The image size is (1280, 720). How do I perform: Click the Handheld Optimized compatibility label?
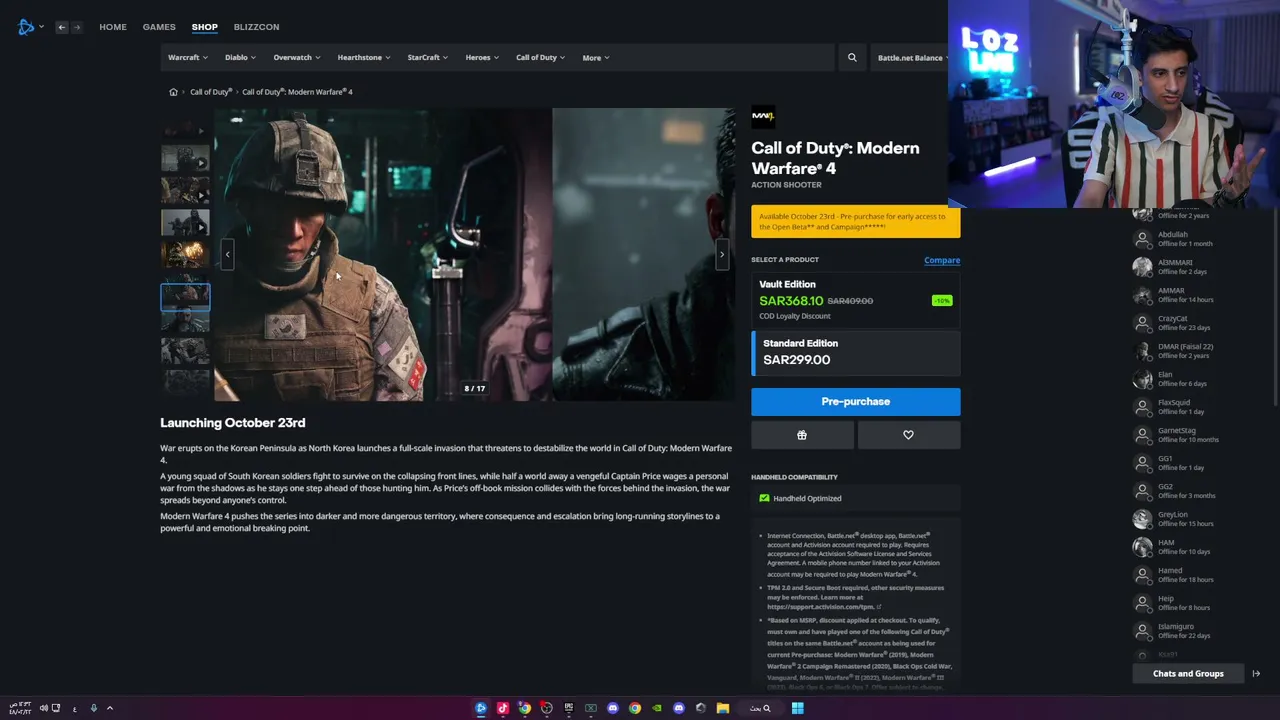(x=807, y=498)
